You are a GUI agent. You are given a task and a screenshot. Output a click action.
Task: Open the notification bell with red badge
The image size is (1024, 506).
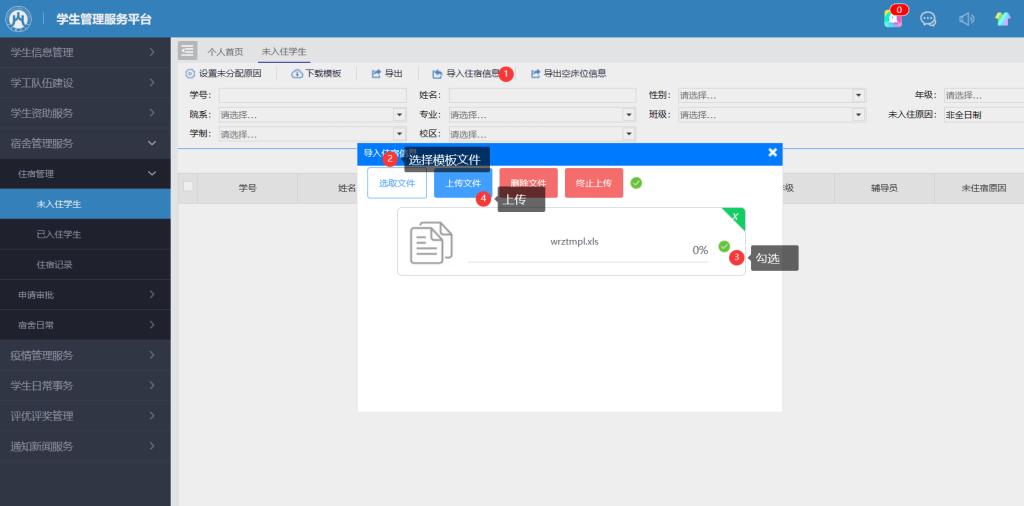click(x=893, y=19)
